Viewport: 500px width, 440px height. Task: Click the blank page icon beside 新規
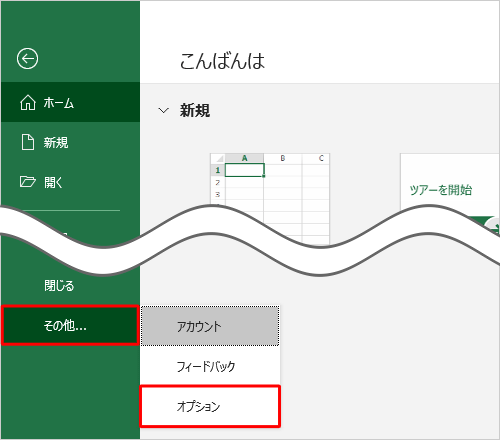pyautogui.click(x=28, y=142)
